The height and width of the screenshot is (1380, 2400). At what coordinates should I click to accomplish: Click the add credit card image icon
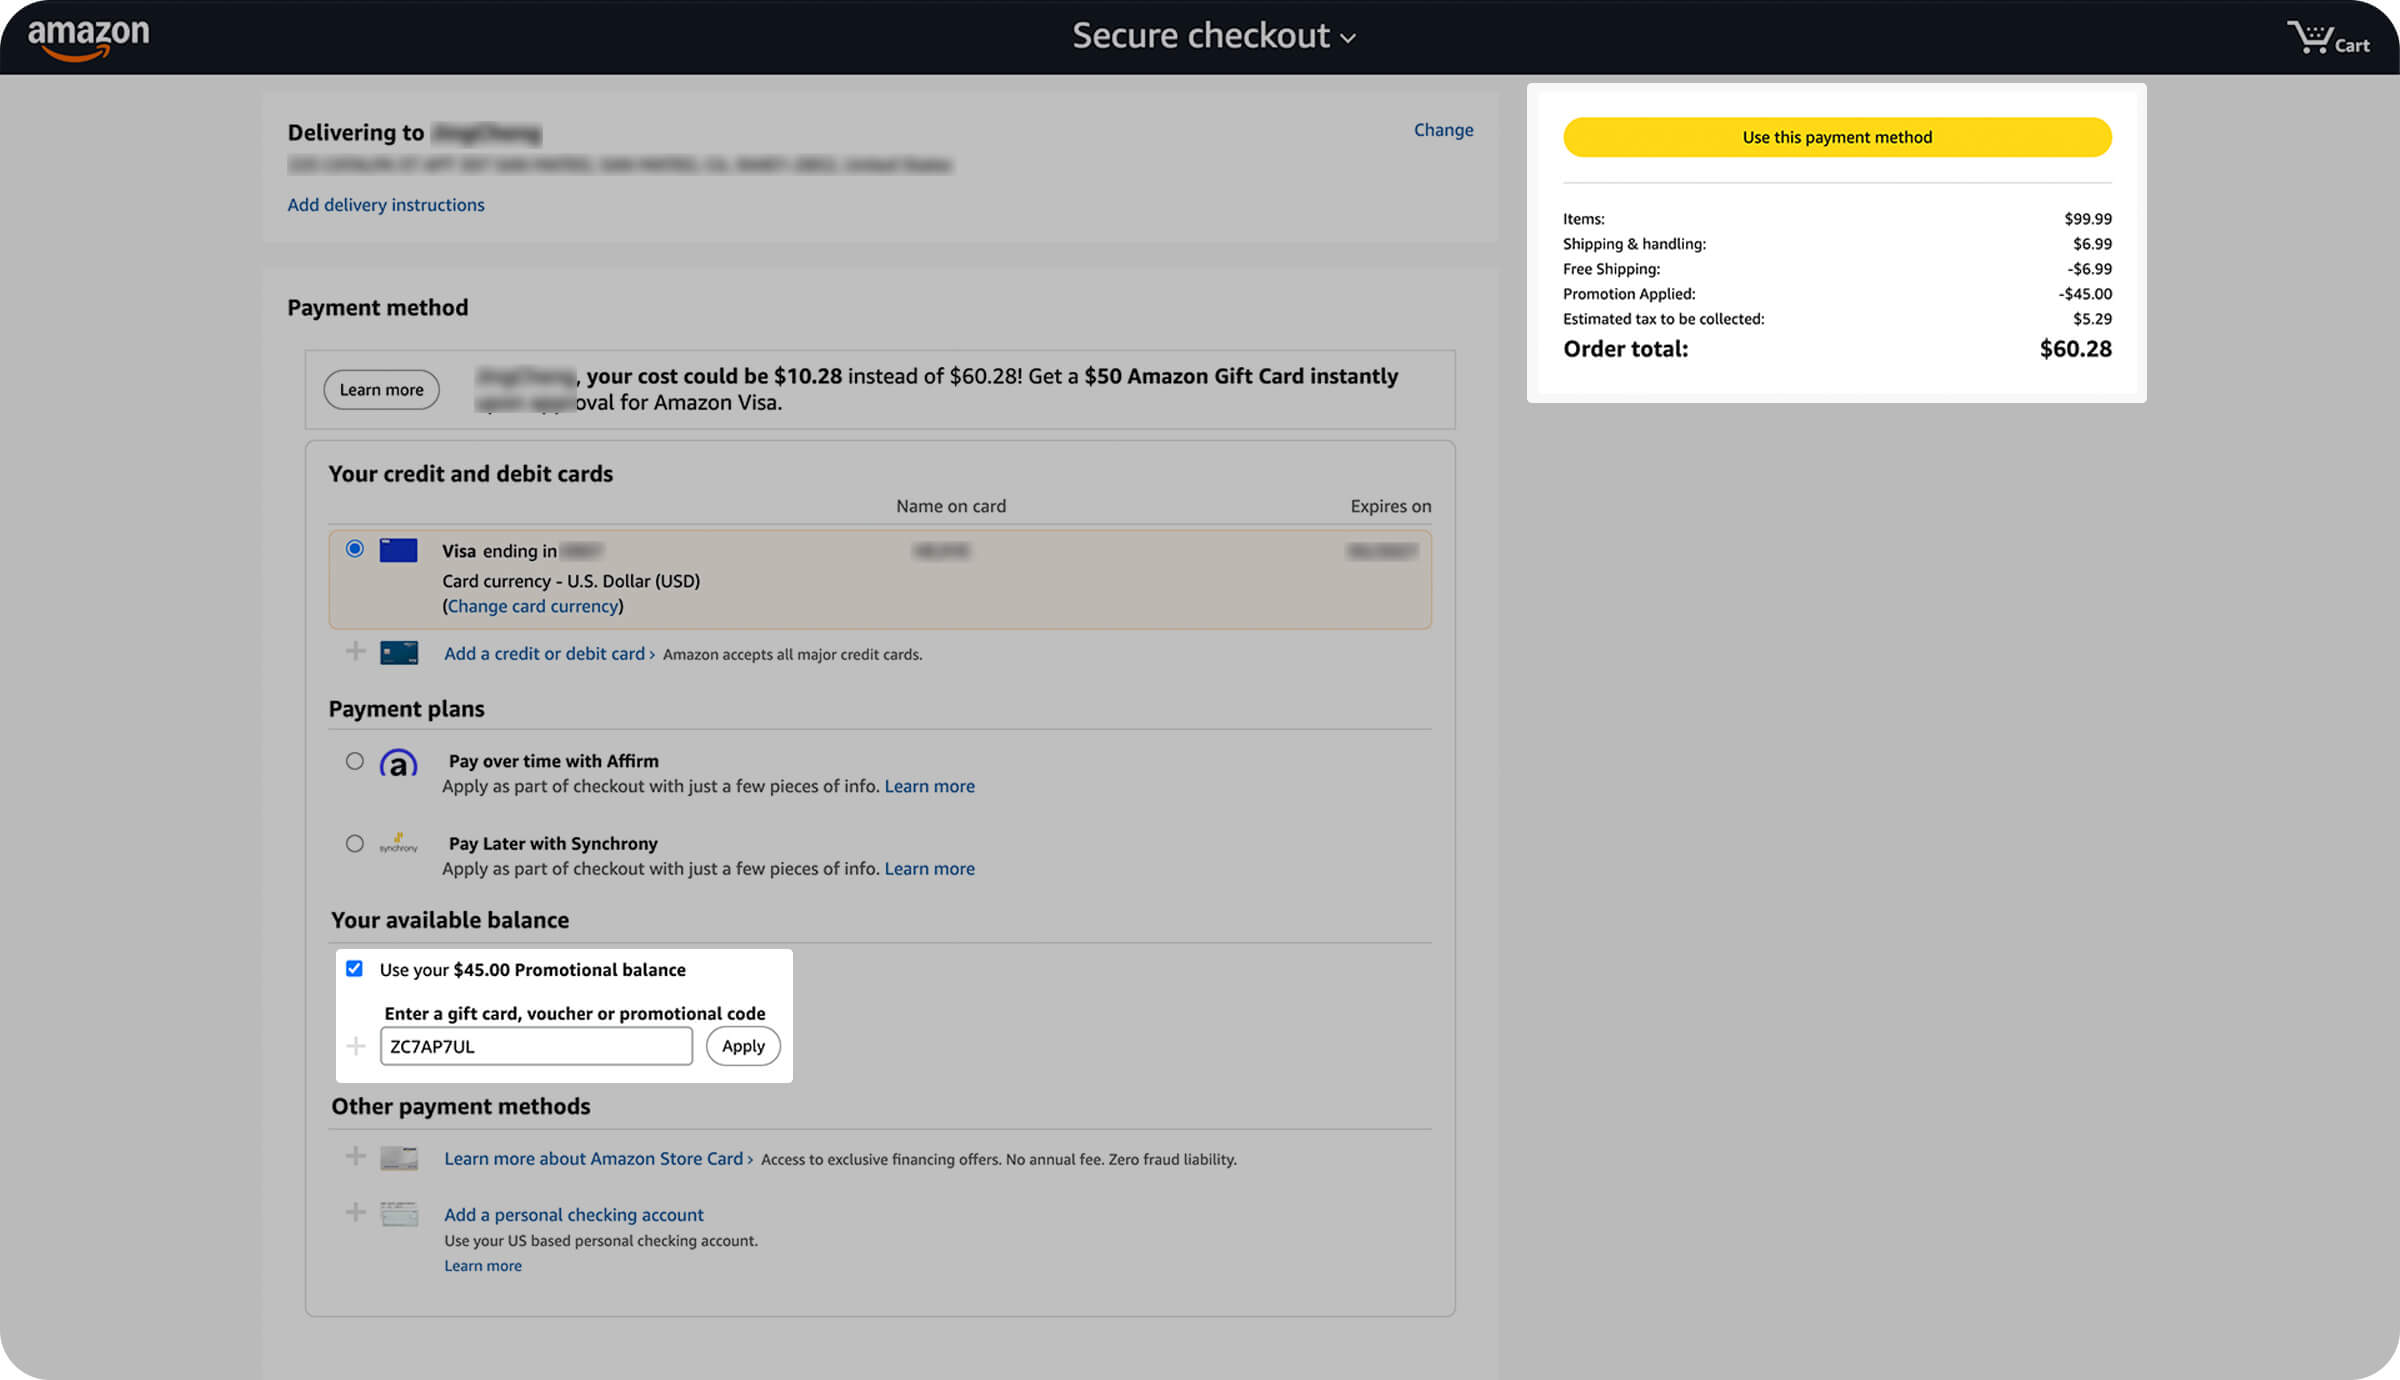(x=399, y=653)
